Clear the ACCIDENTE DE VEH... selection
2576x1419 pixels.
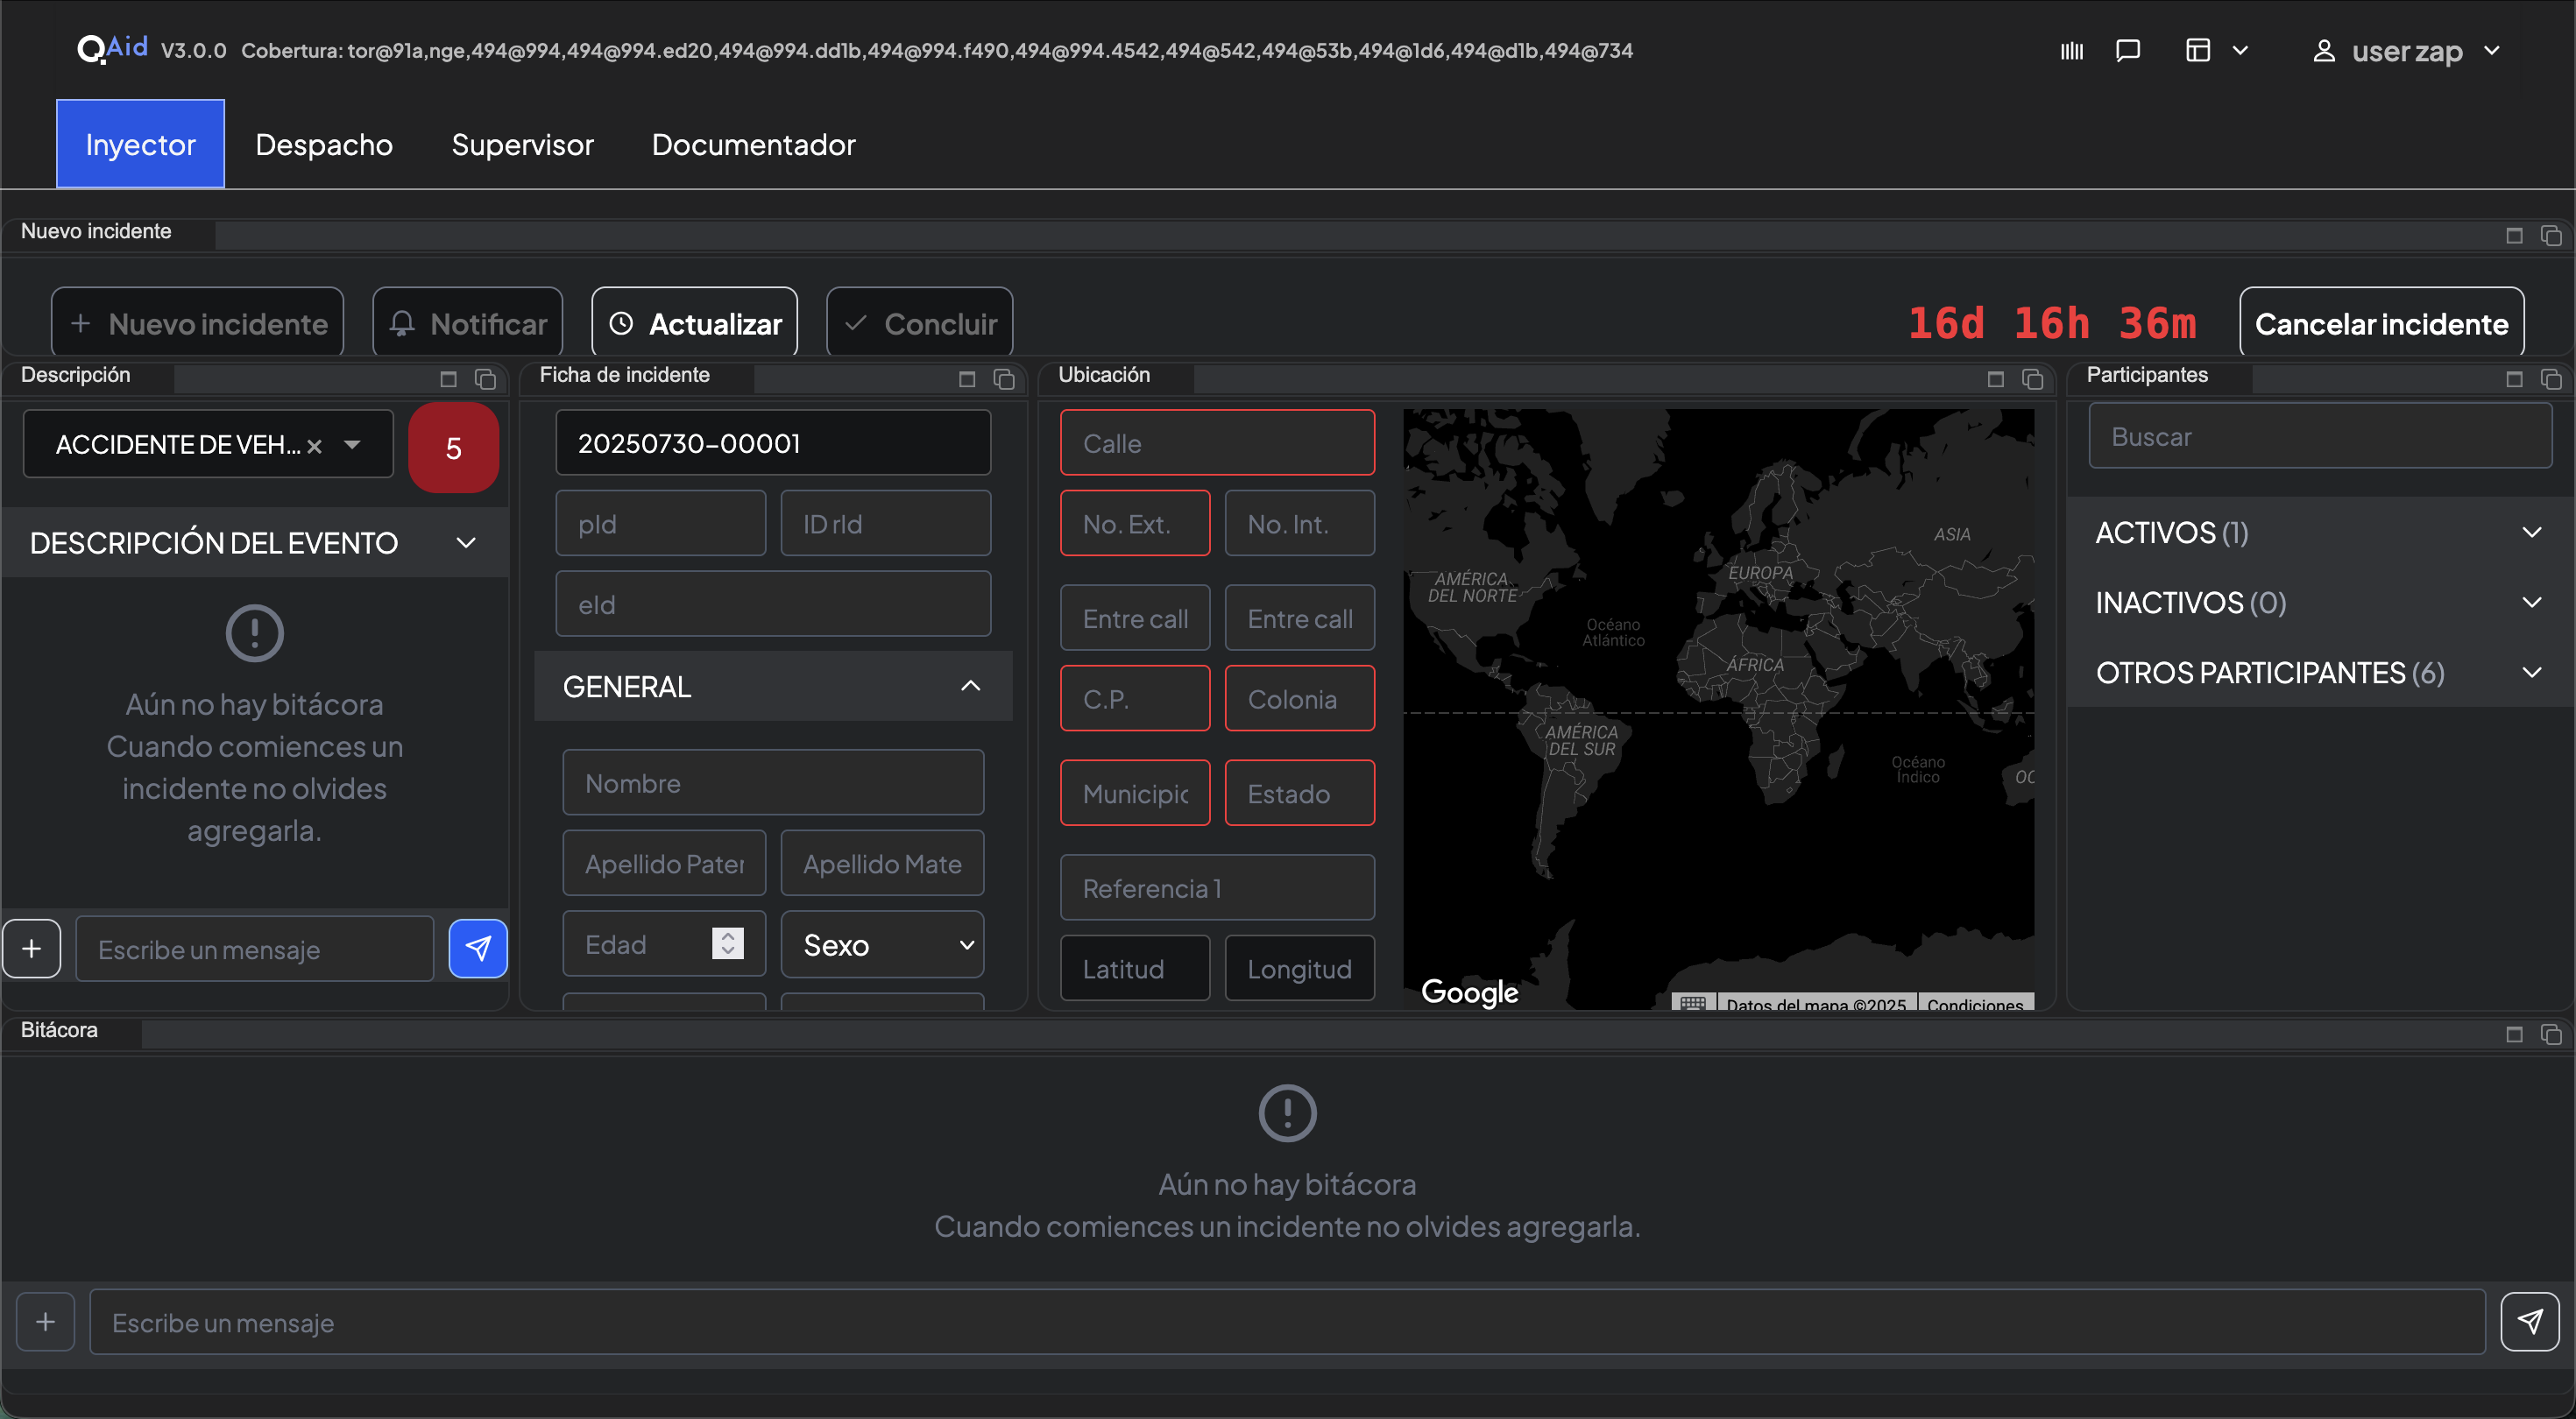click(314, 446)
